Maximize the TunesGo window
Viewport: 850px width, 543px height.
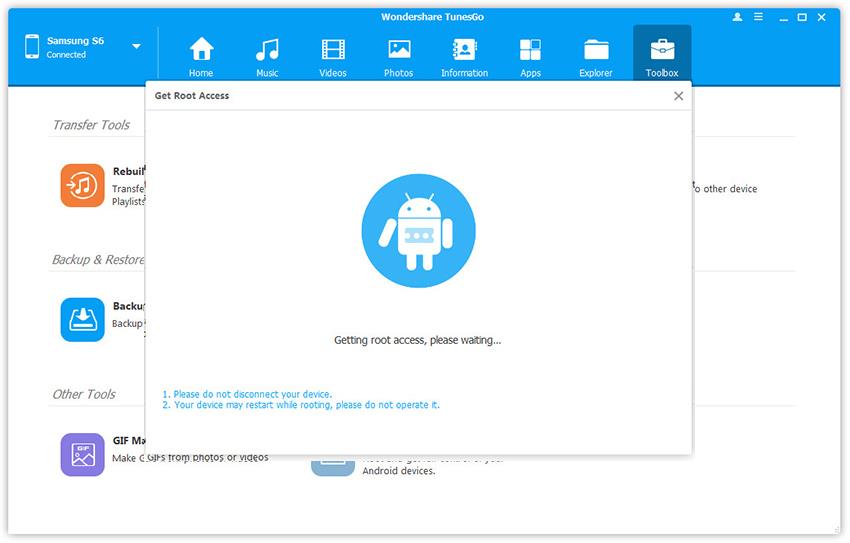click(x=803, y=17)
